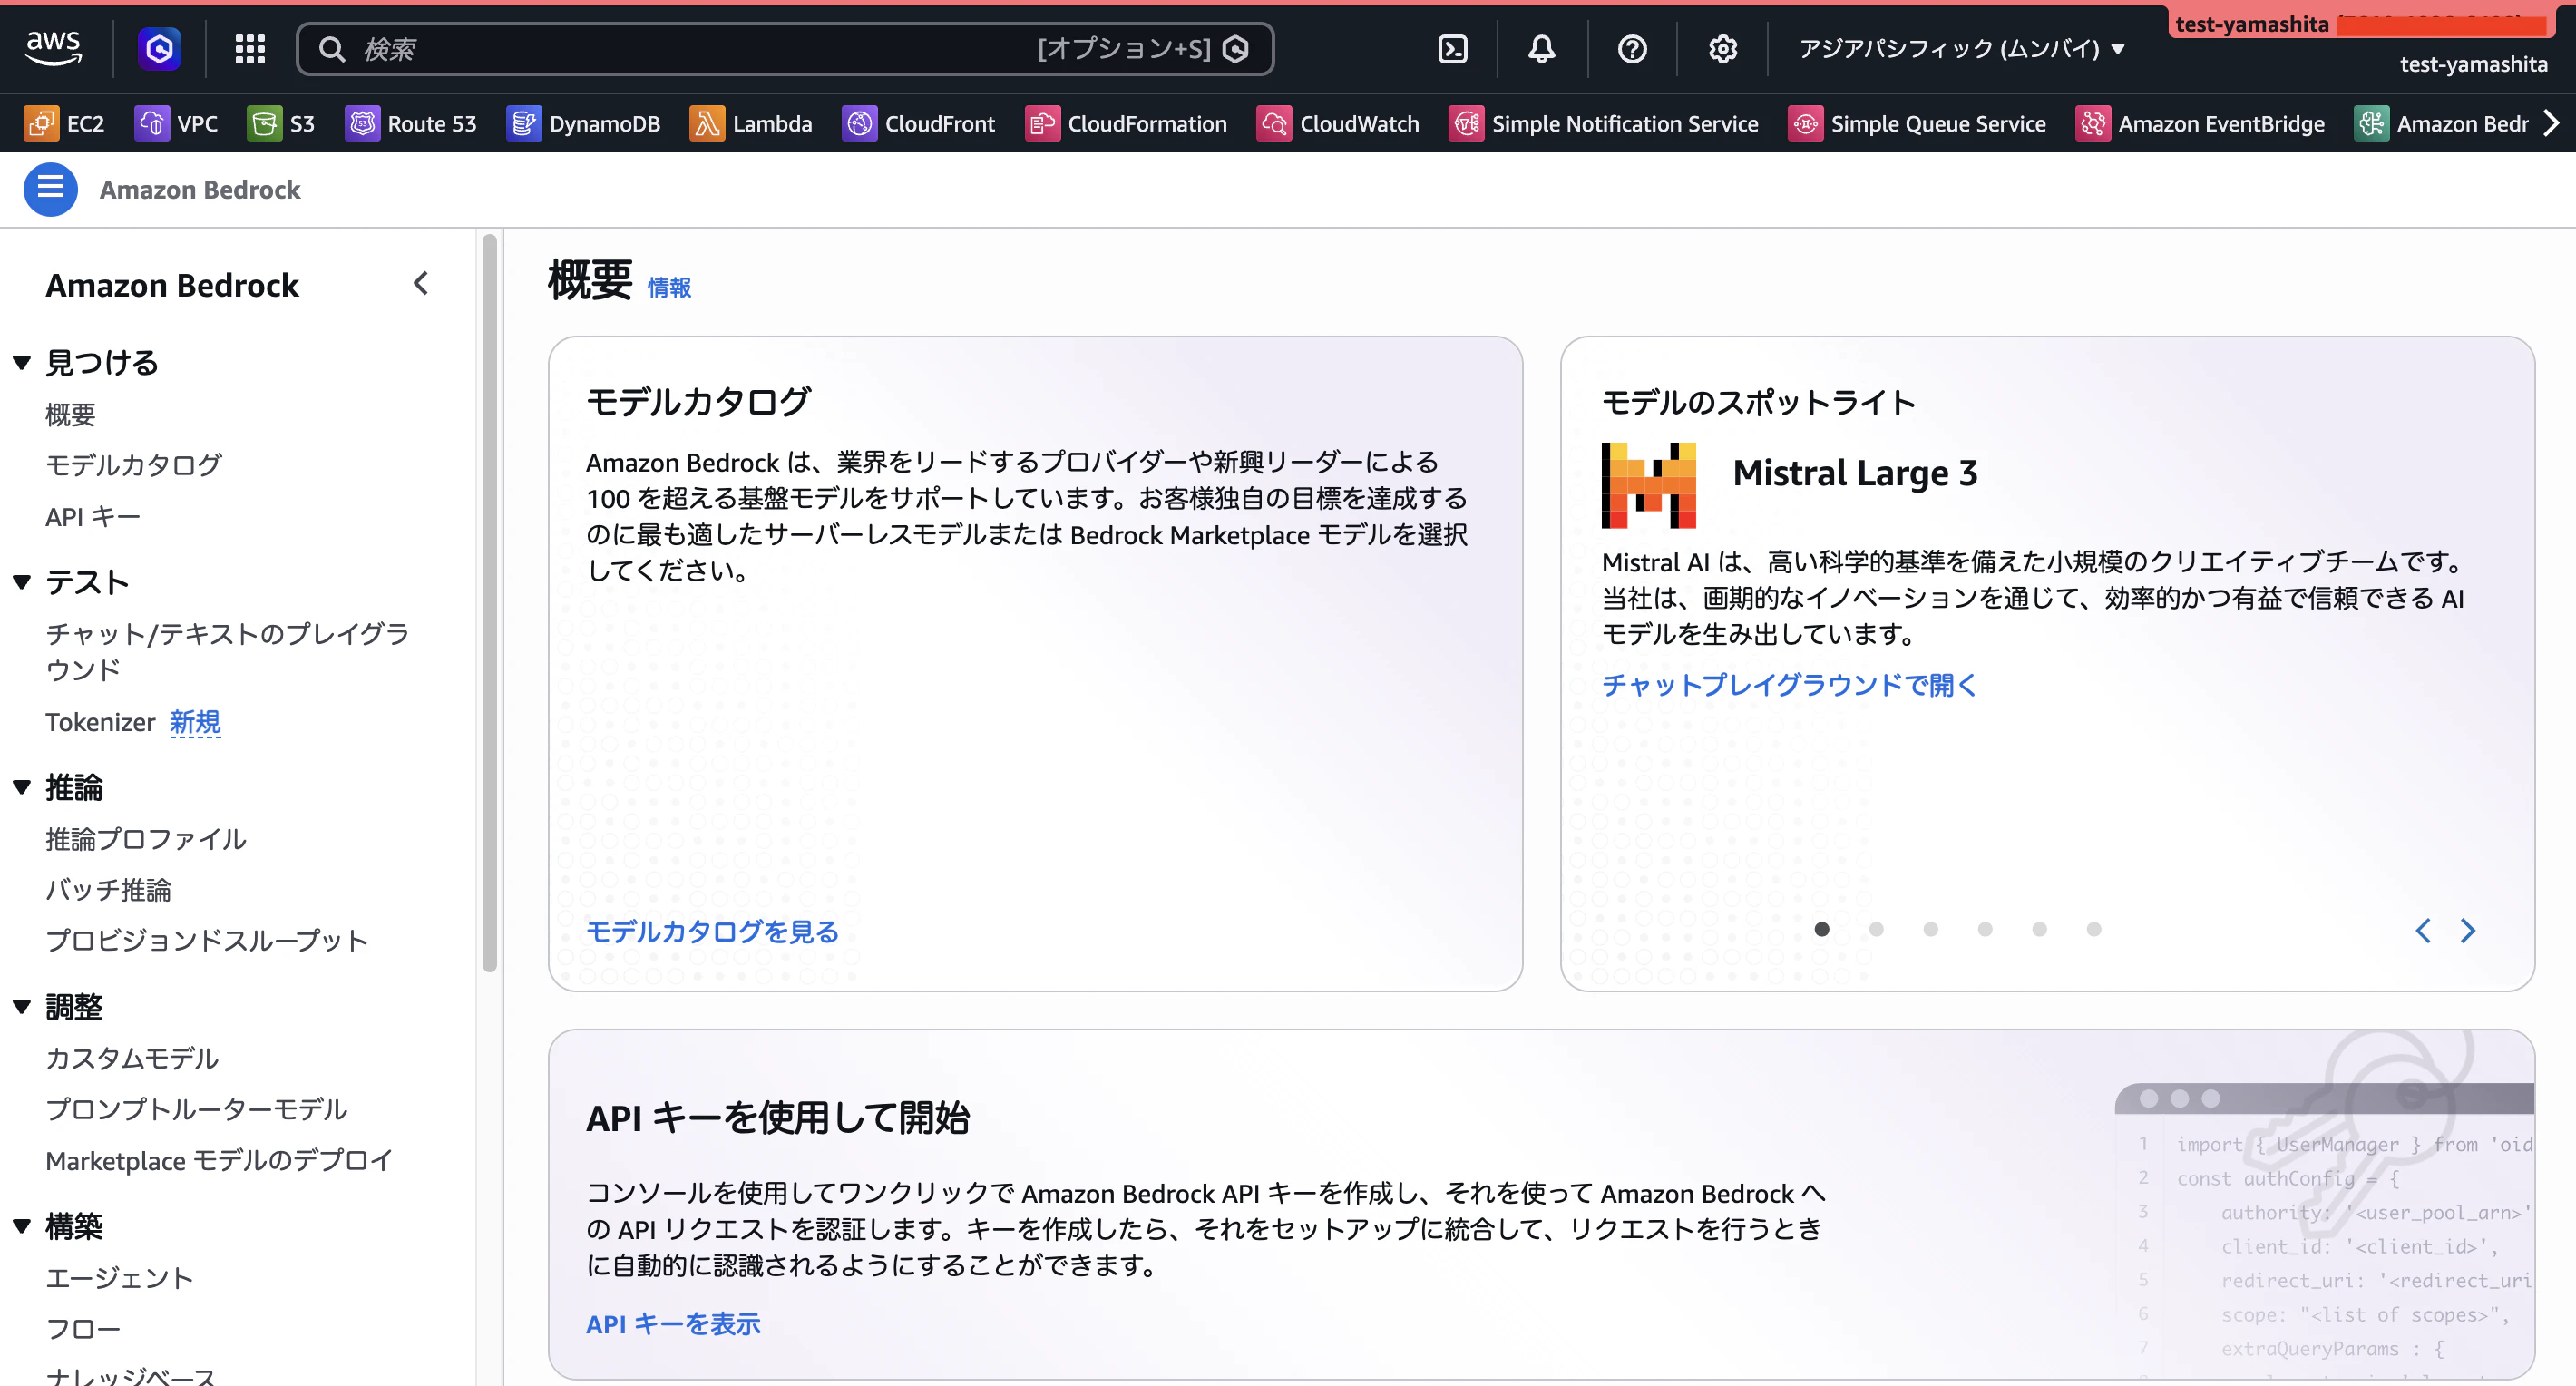Select the second carousel dot
This screenshot has height=1386, width=2576.
tap(1876, 930)
